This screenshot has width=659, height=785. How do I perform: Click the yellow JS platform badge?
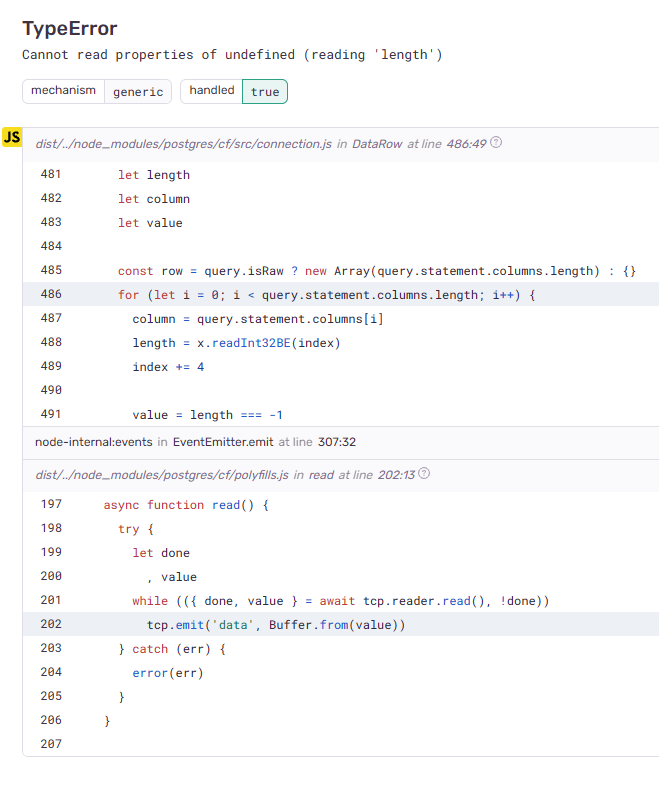[x=12, y=138]
